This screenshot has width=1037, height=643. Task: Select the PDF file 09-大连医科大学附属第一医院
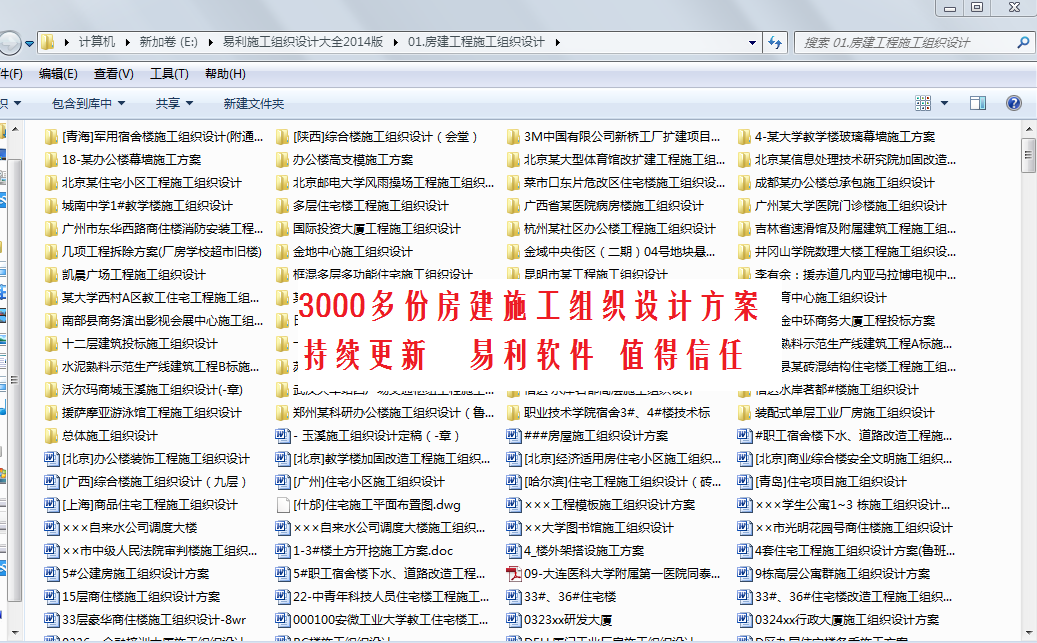613,574
